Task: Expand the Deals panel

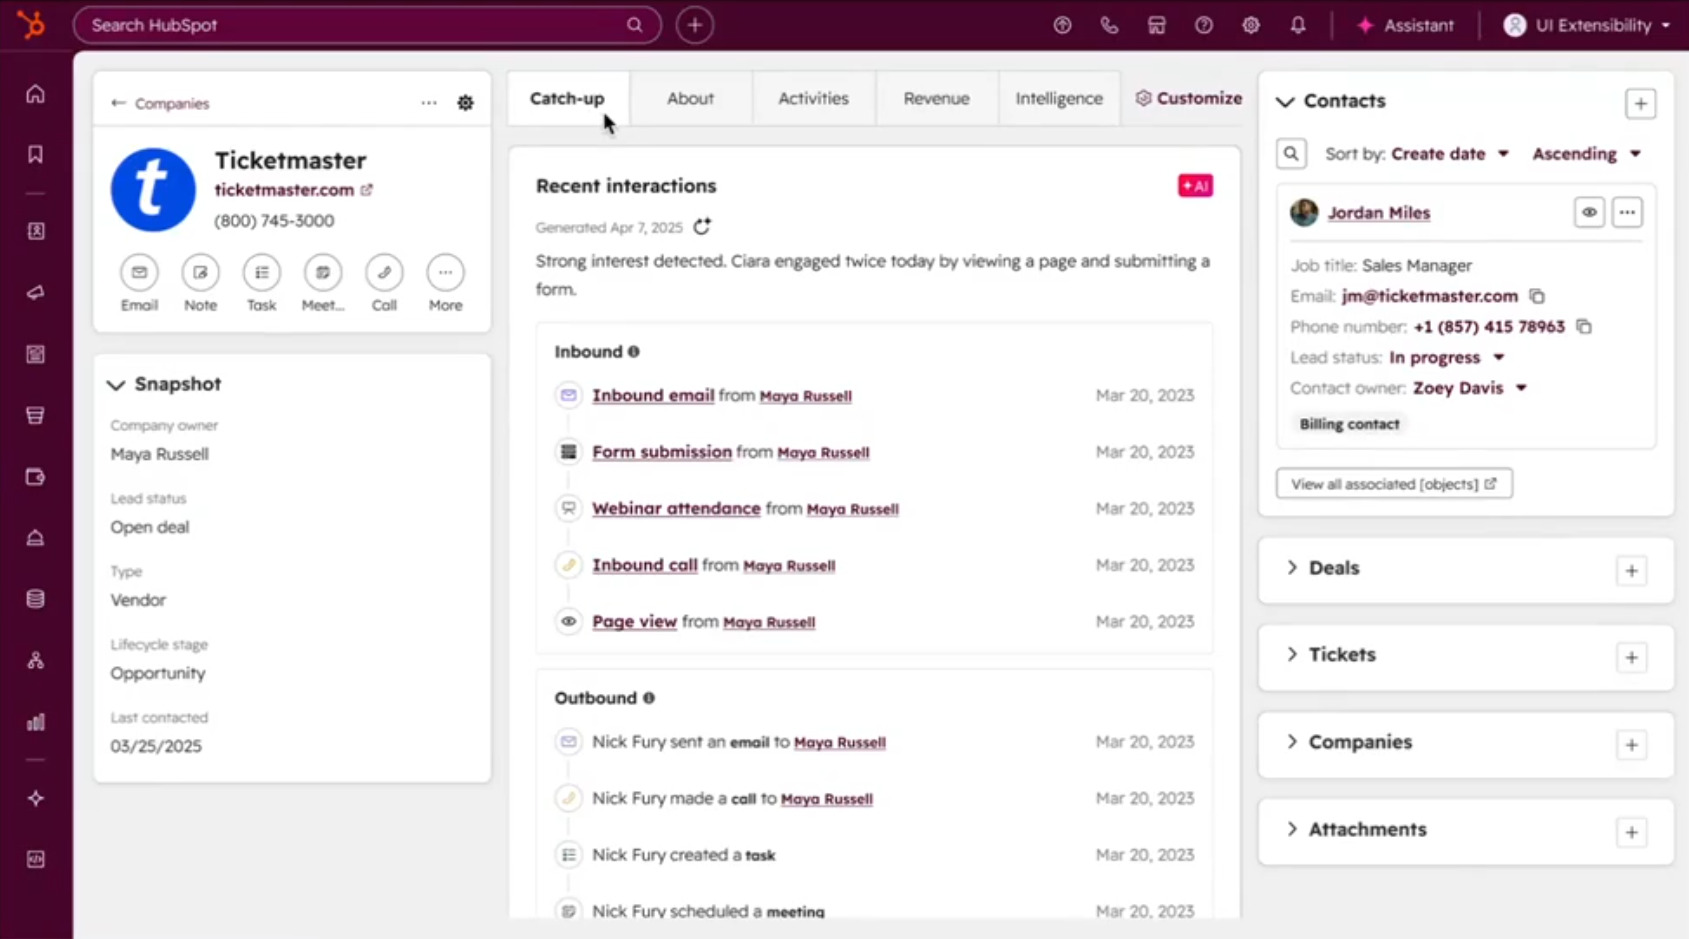Action: (1292, 568)
